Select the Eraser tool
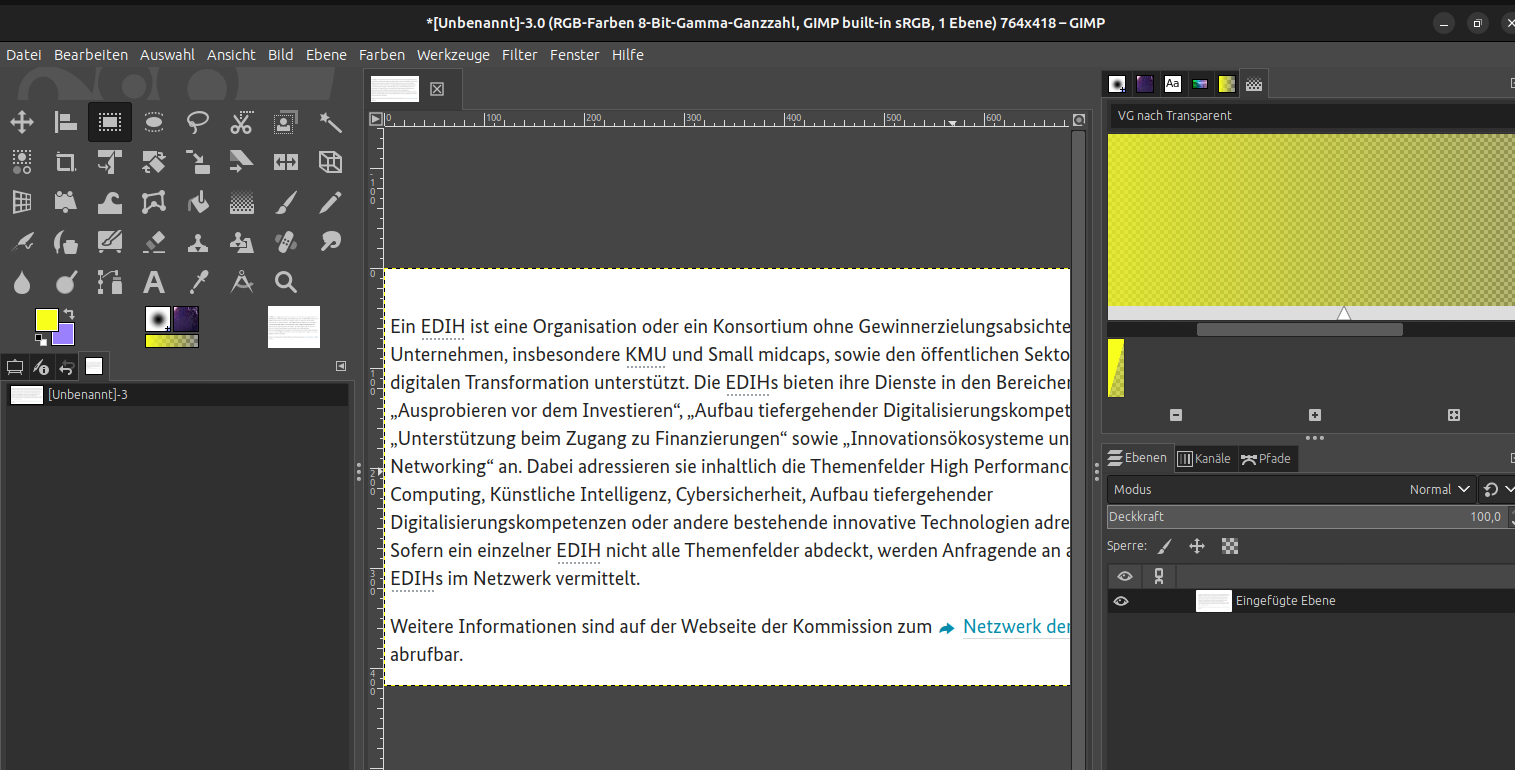1515x770 pixels. (154, 242)
